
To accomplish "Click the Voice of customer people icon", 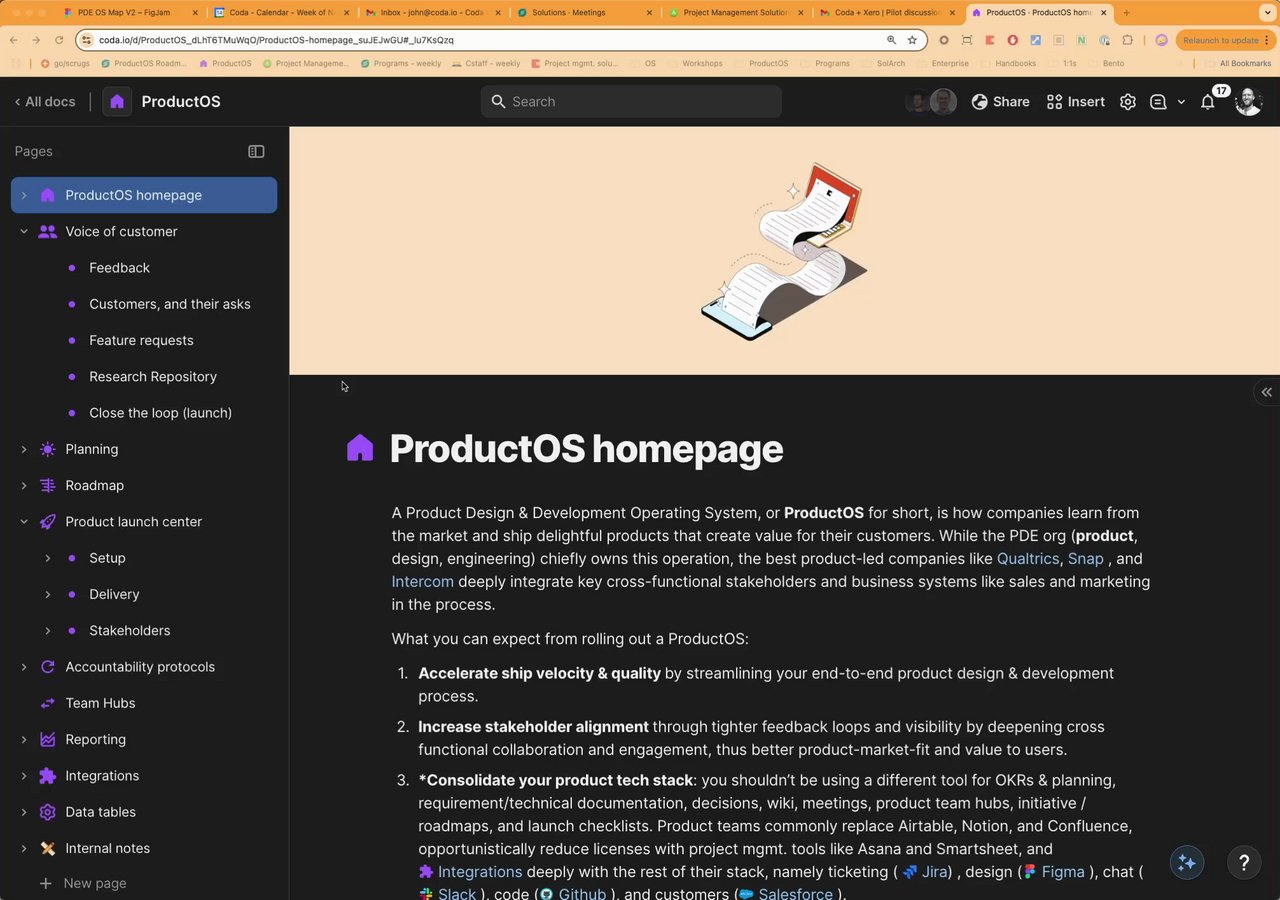I will [47, 231].
